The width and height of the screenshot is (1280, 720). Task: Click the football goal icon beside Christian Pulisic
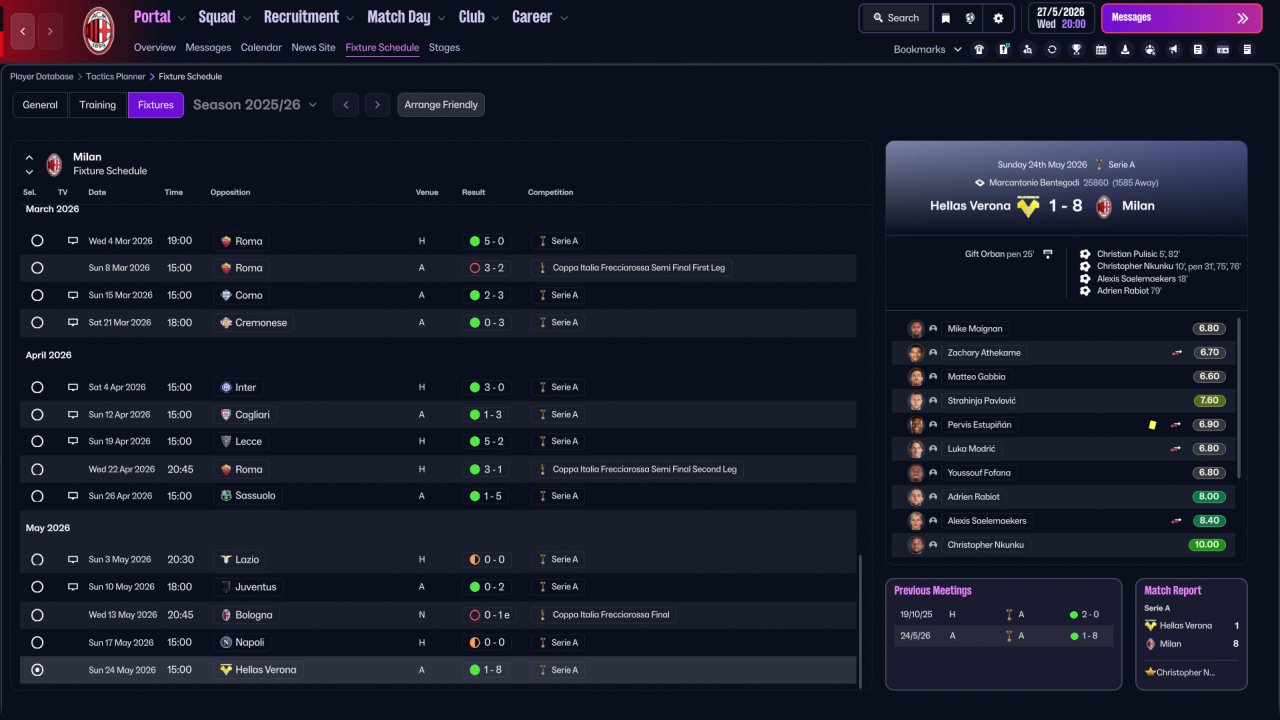[1085, 254]
